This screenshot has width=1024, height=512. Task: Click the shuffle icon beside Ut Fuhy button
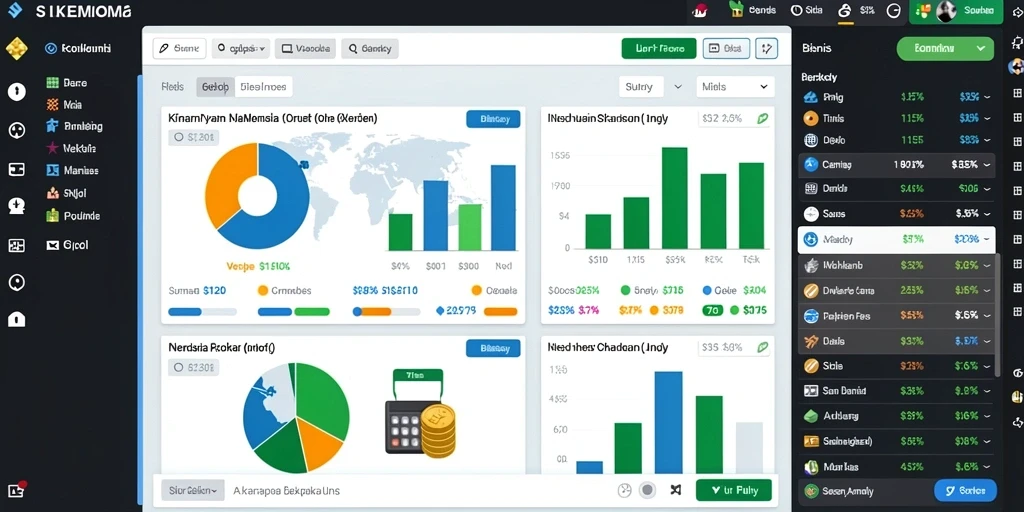[675, 490]
